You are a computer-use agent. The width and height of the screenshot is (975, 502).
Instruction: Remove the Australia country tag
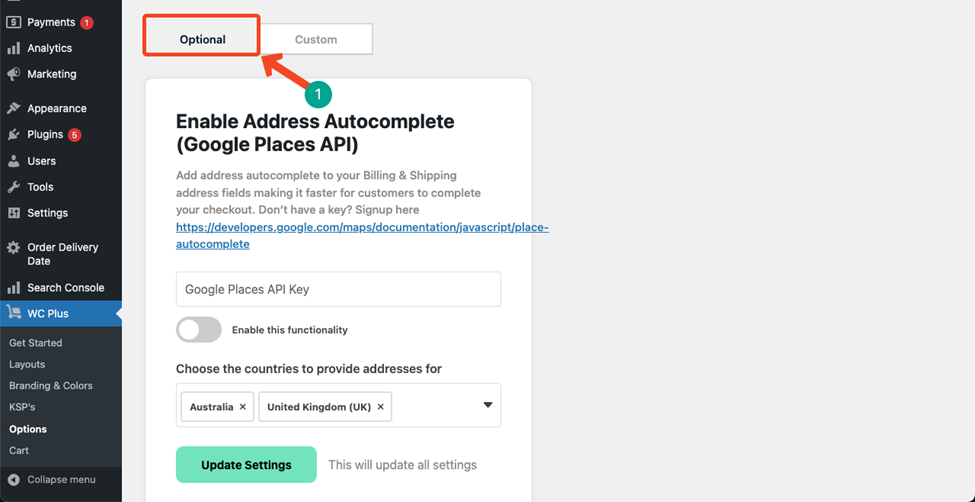243,407
